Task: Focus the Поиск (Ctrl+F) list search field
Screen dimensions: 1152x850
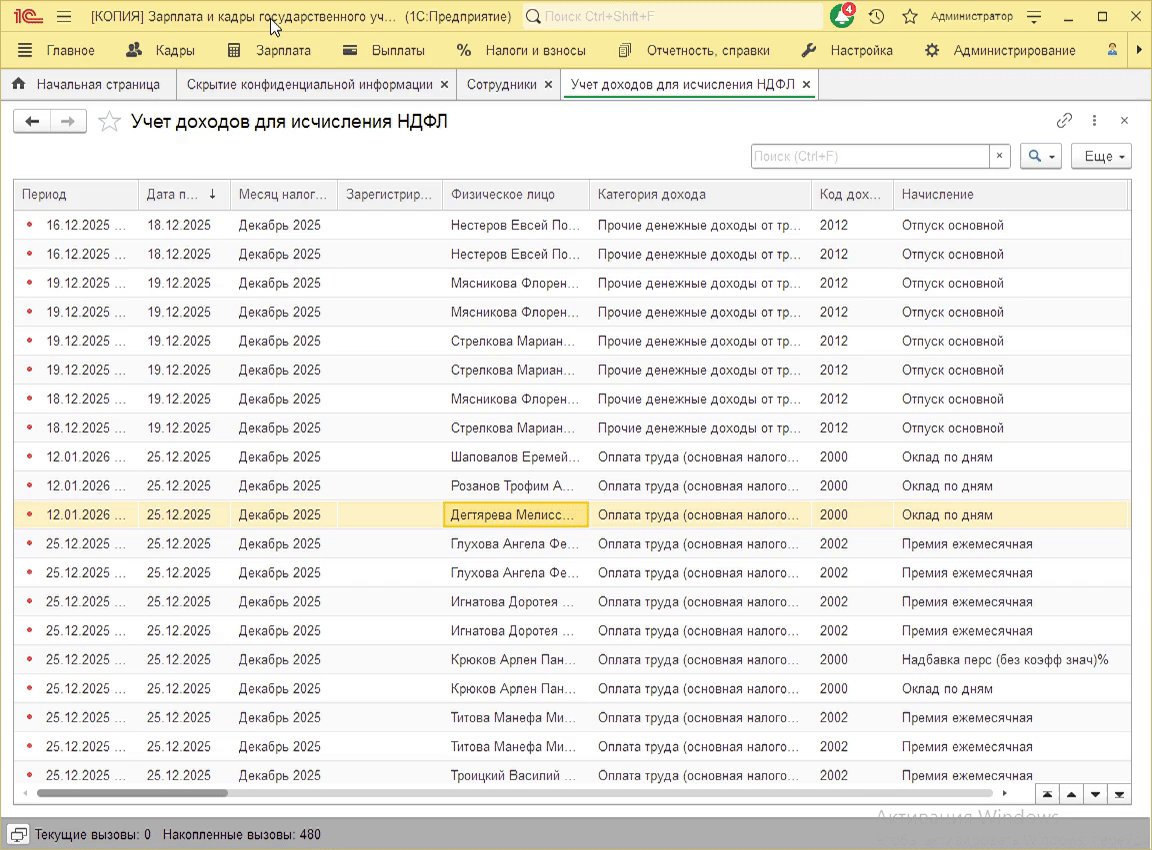Action: click(870, 156)
